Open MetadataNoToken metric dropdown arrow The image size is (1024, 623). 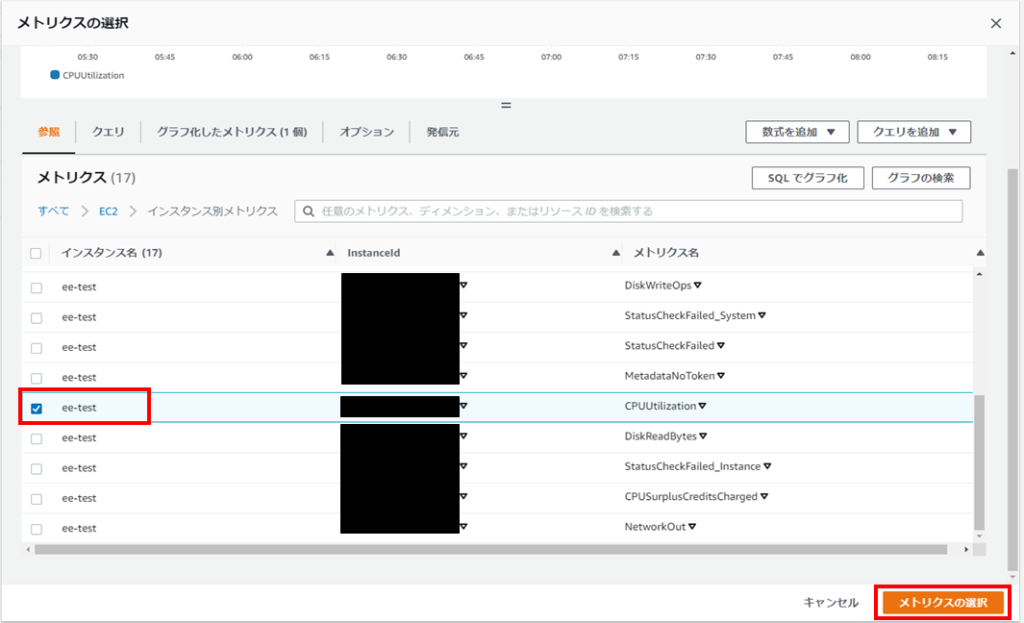tap(721, 375)
